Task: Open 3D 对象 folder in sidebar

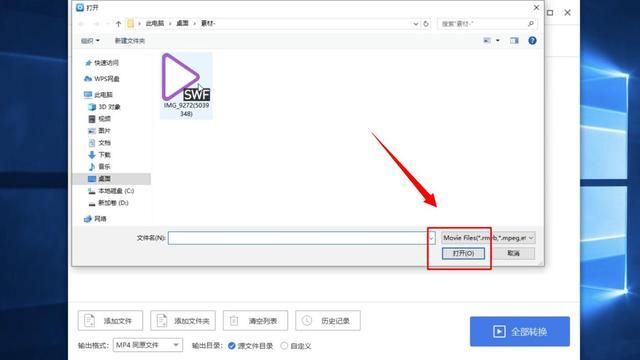Action: coord(104,107)
